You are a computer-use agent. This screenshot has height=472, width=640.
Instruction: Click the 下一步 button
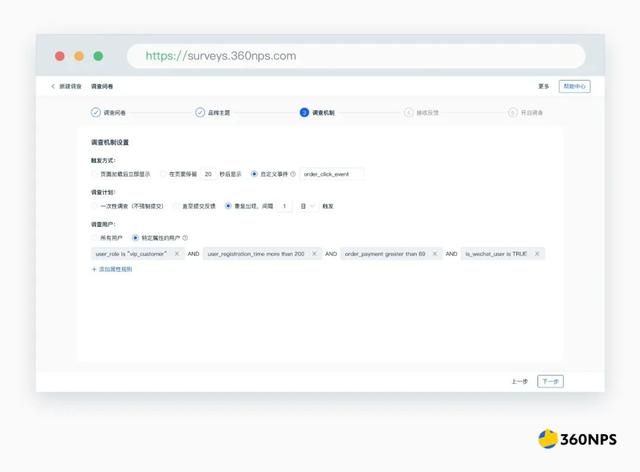click(549, 381)
